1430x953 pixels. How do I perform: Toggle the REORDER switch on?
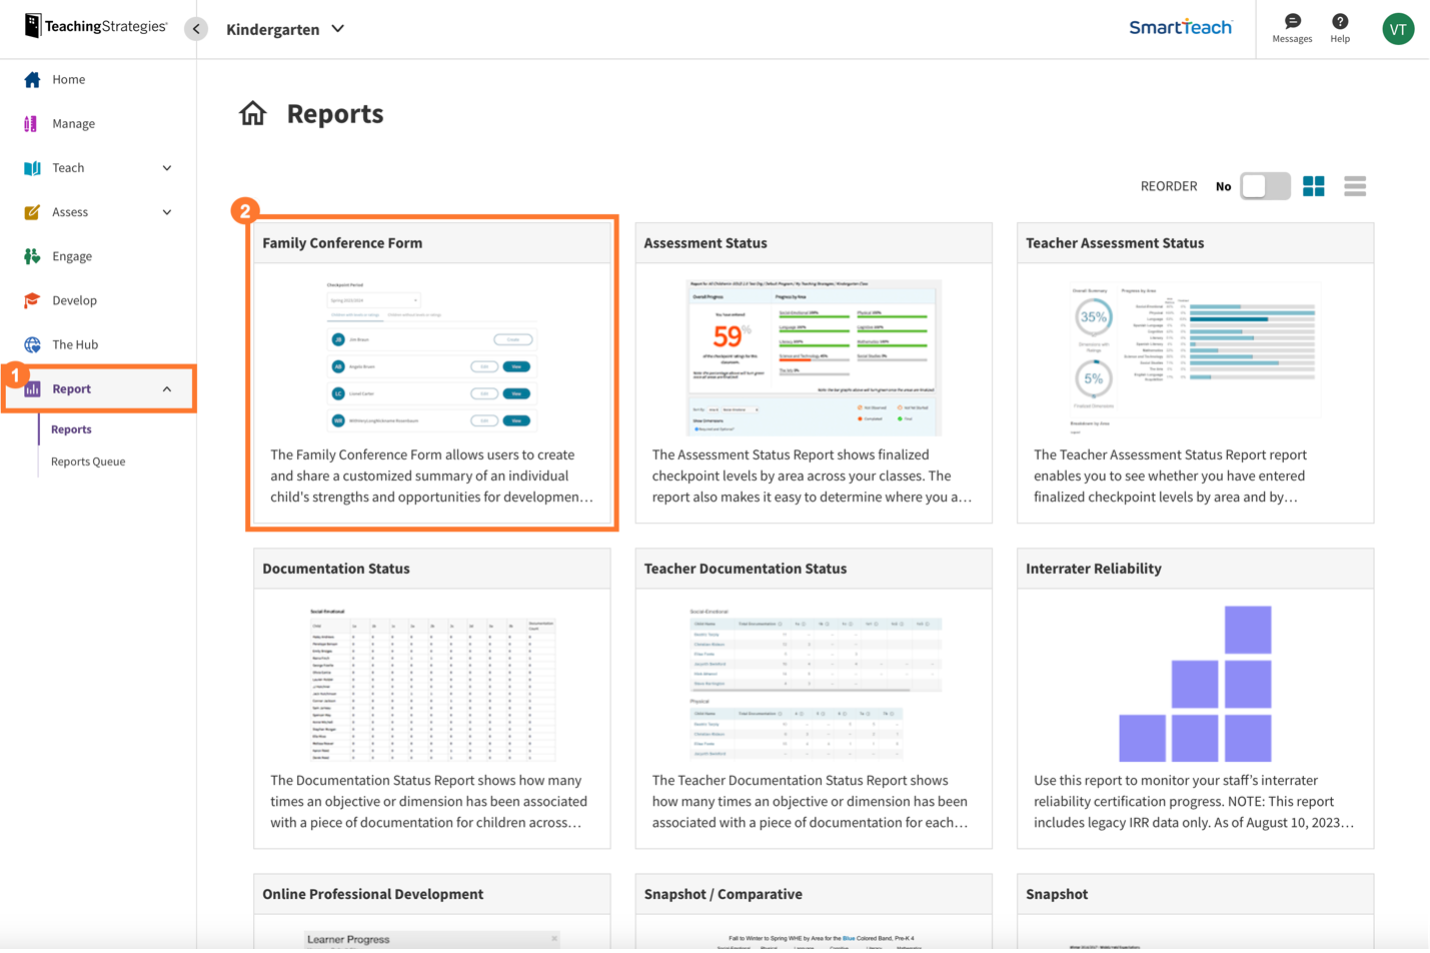coord(1265,186)
